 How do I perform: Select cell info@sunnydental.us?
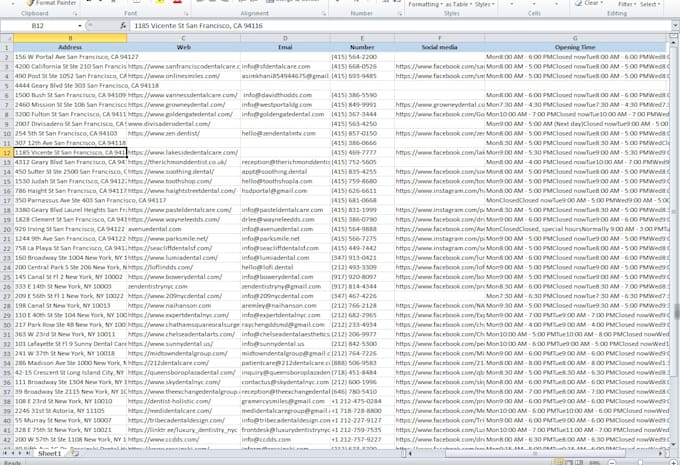285,344
